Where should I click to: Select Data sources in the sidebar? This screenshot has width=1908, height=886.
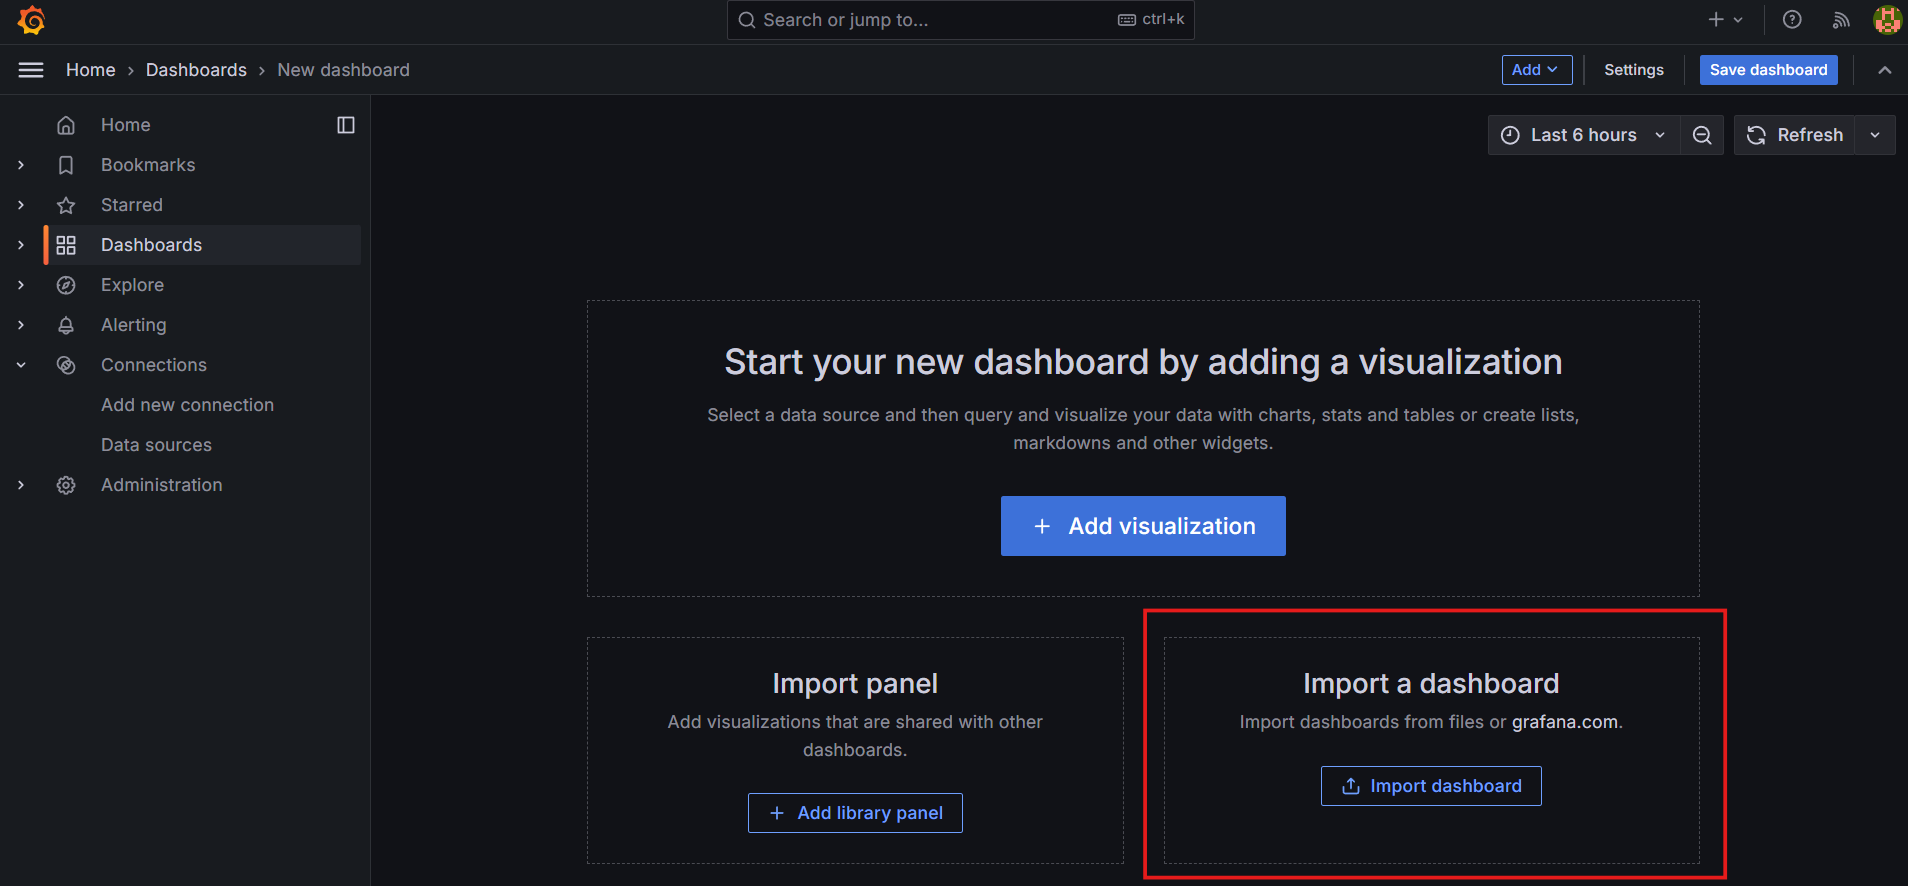click(156, 445)
